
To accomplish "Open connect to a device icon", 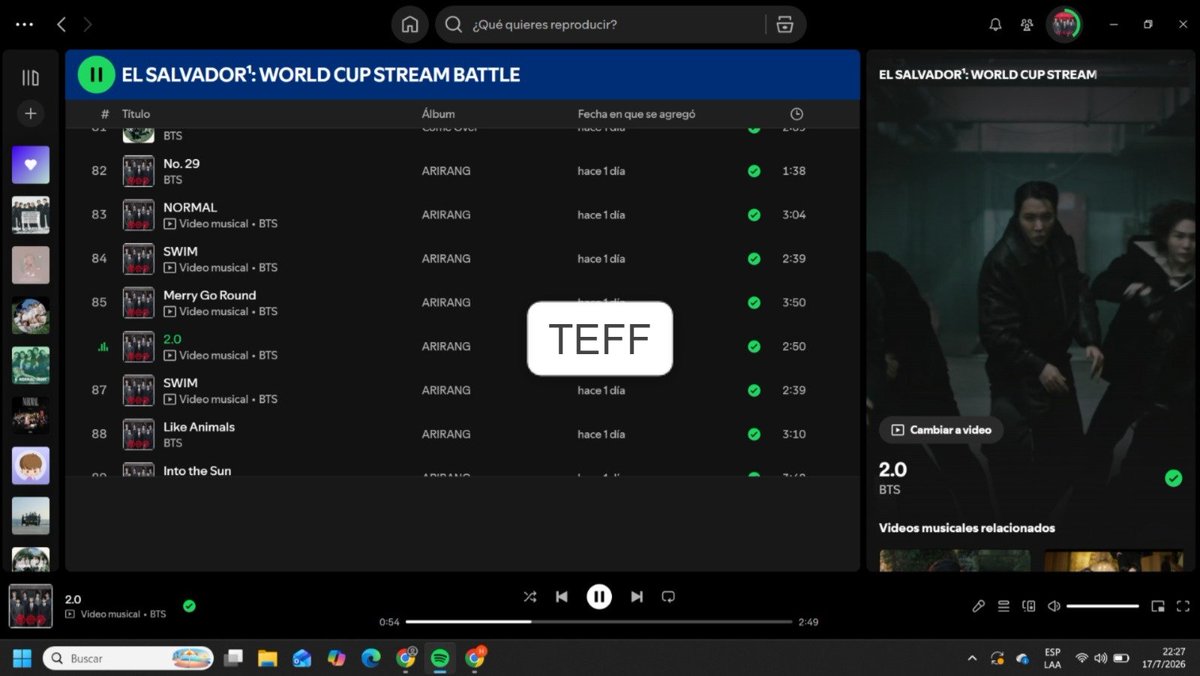I will coord(1029,606).
